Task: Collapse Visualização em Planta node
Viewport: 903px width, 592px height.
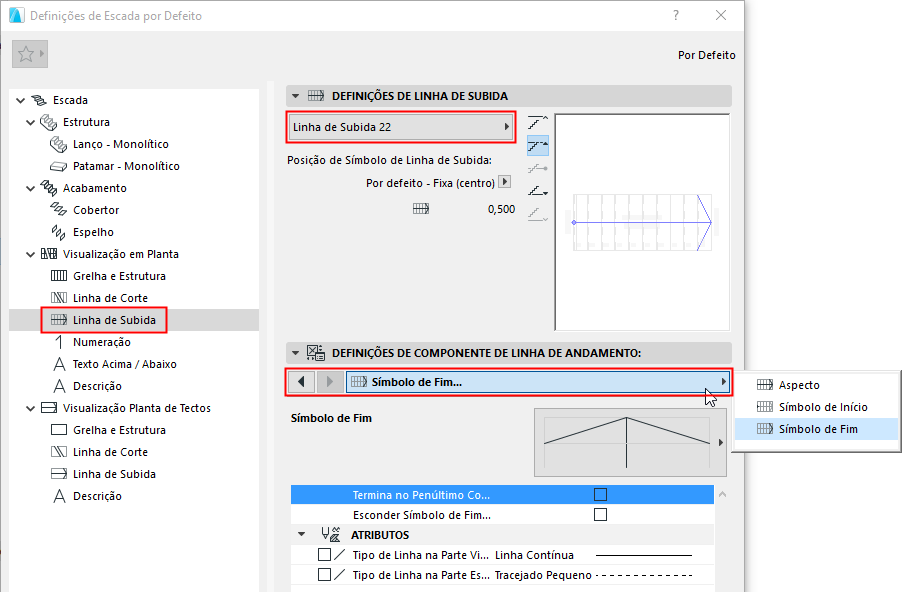Action: (31, 254)
